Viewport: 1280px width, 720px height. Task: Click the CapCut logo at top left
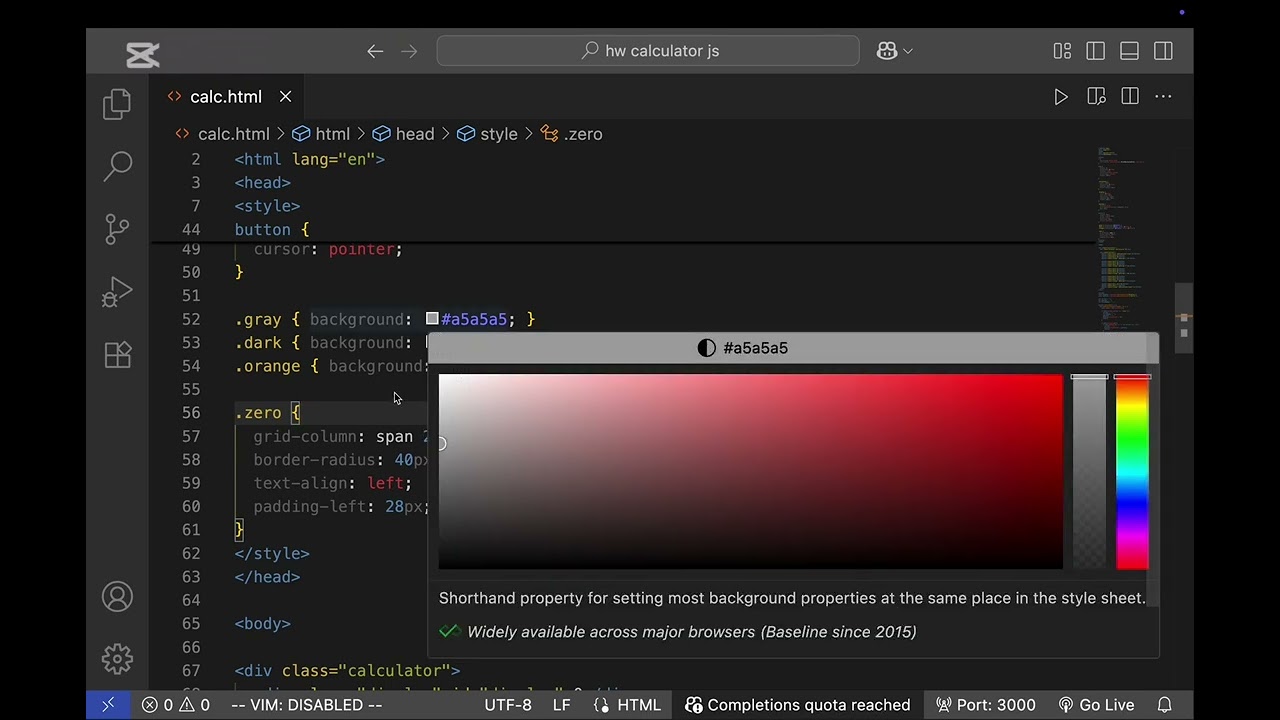click(142, 55)
